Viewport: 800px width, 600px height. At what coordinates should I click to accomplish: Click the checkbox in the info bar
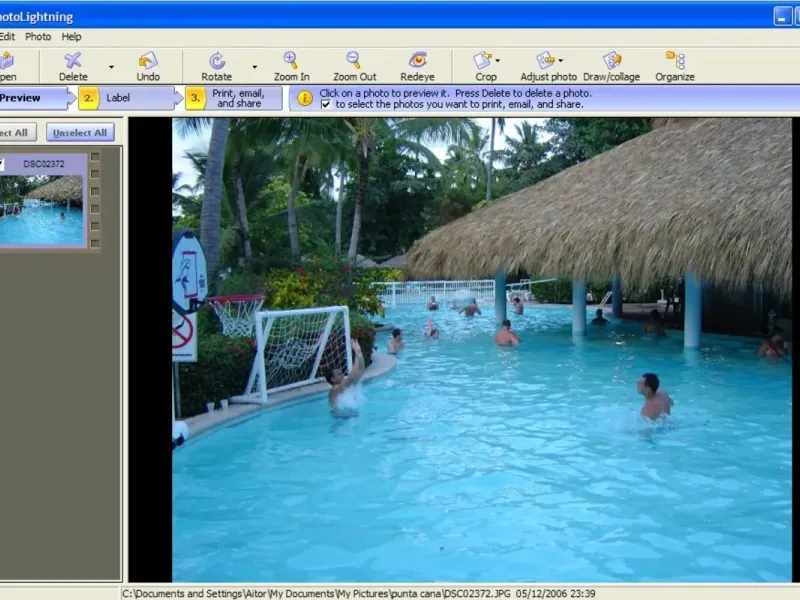[326, 104]
